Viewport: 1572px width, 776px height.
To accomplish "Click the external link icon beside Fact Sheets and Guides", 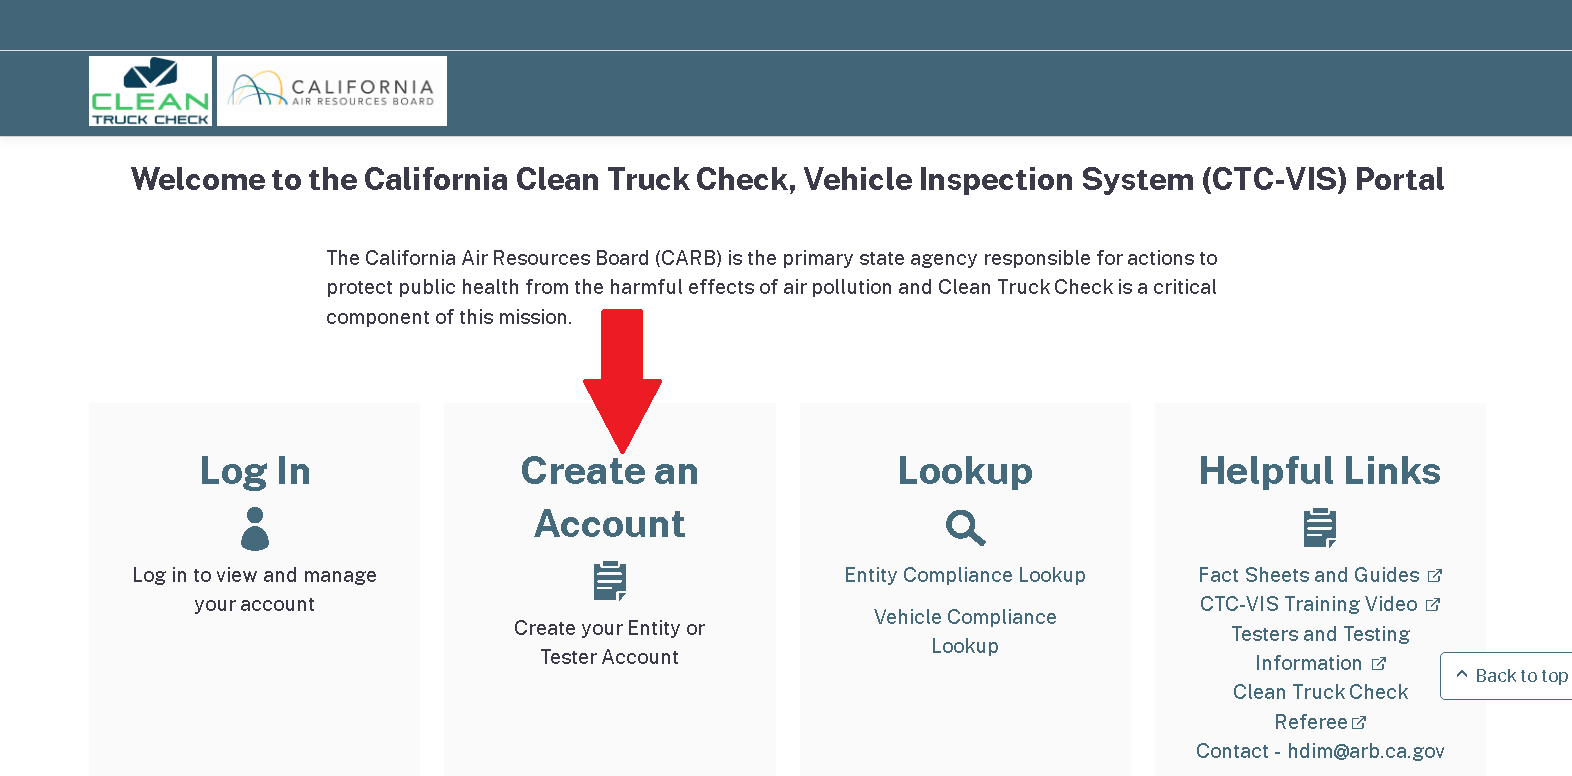I will click(1435, 576).
